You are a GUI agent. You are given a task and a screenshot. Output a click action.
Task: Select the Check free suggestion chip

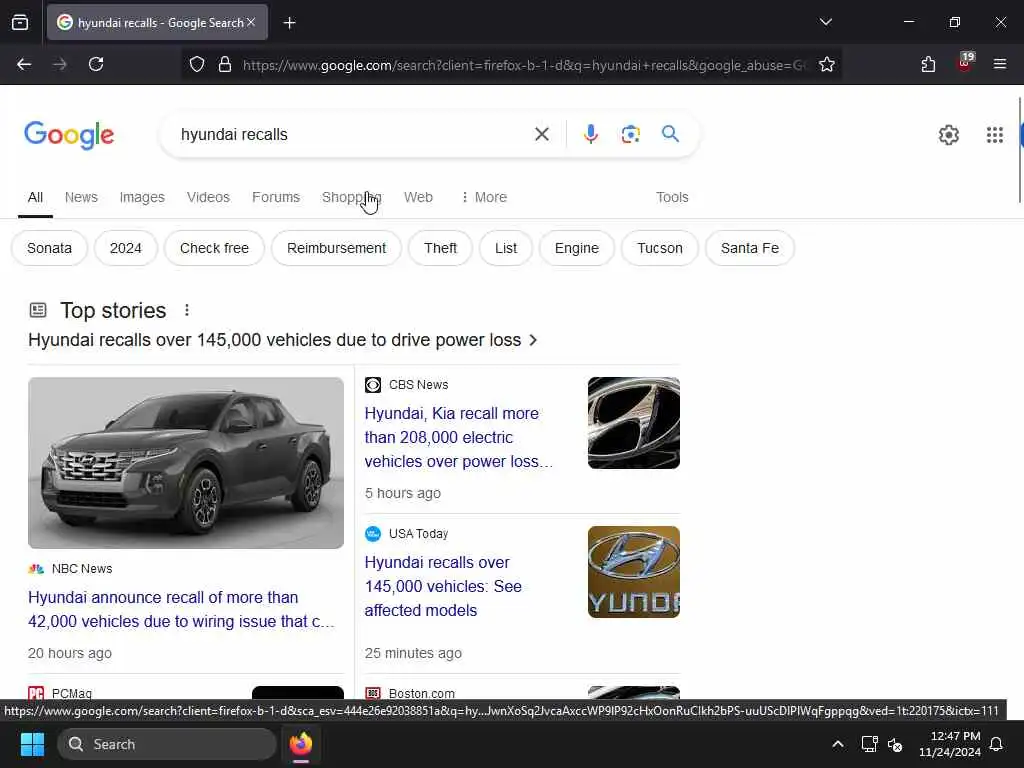[214, 248]
